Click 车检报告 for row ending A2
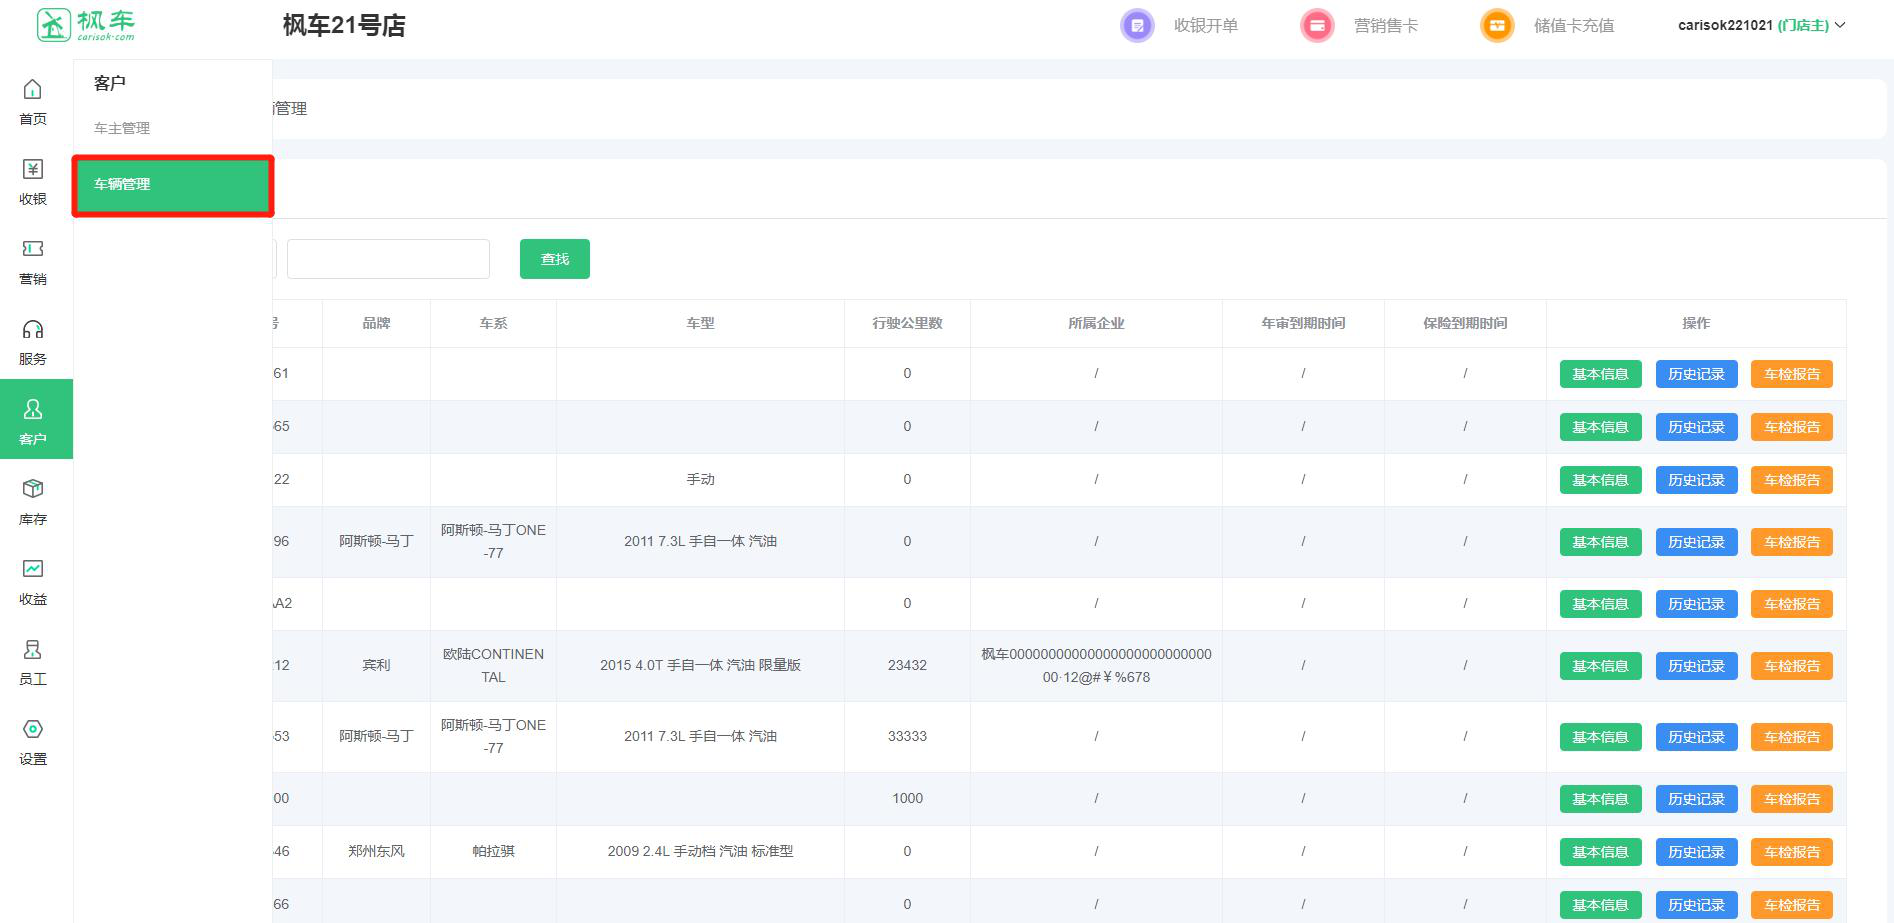The height and width of the screenshot is (923, 1894). click(1792, 604)
